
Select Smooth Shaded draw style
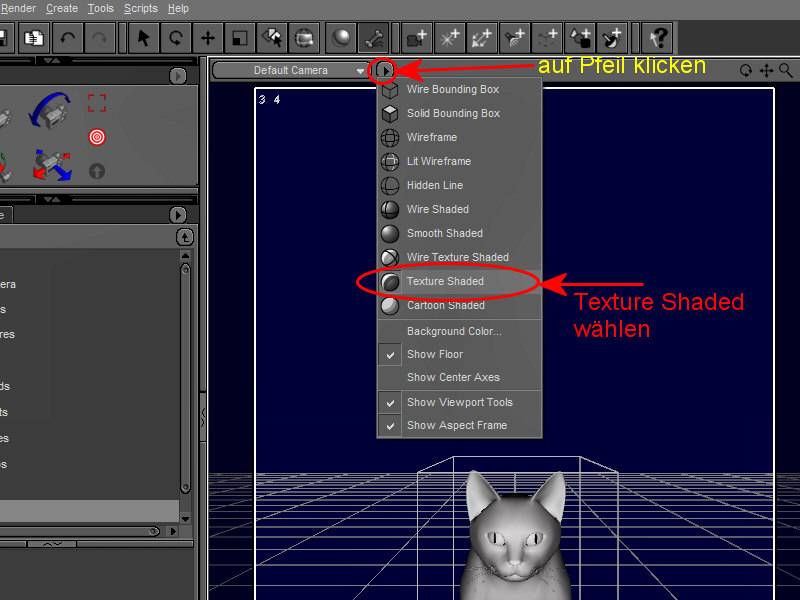pos(459,233)
